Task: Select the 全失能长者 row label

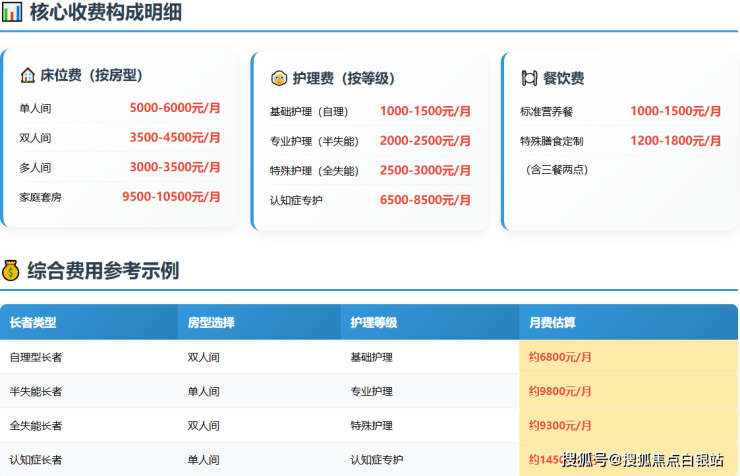Action: [36, 425]
